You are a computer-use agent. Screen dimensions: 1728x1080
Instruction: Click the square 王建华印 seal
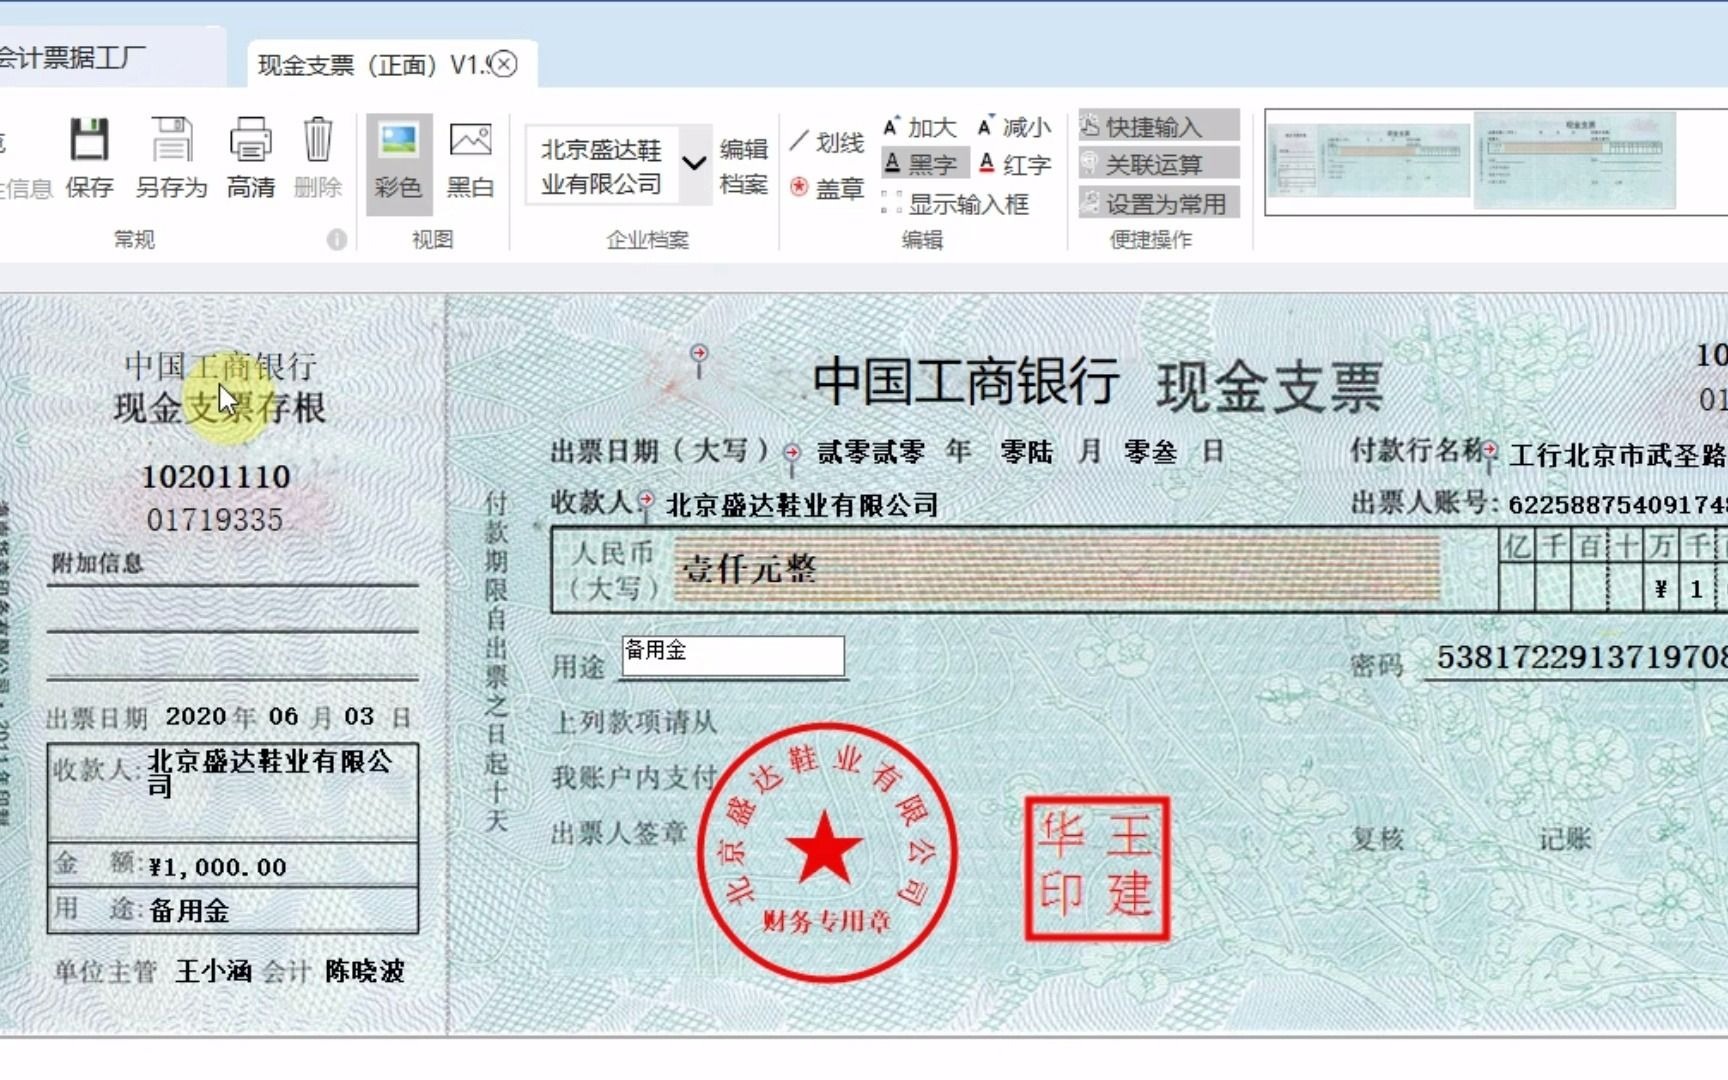(1097, 868)
